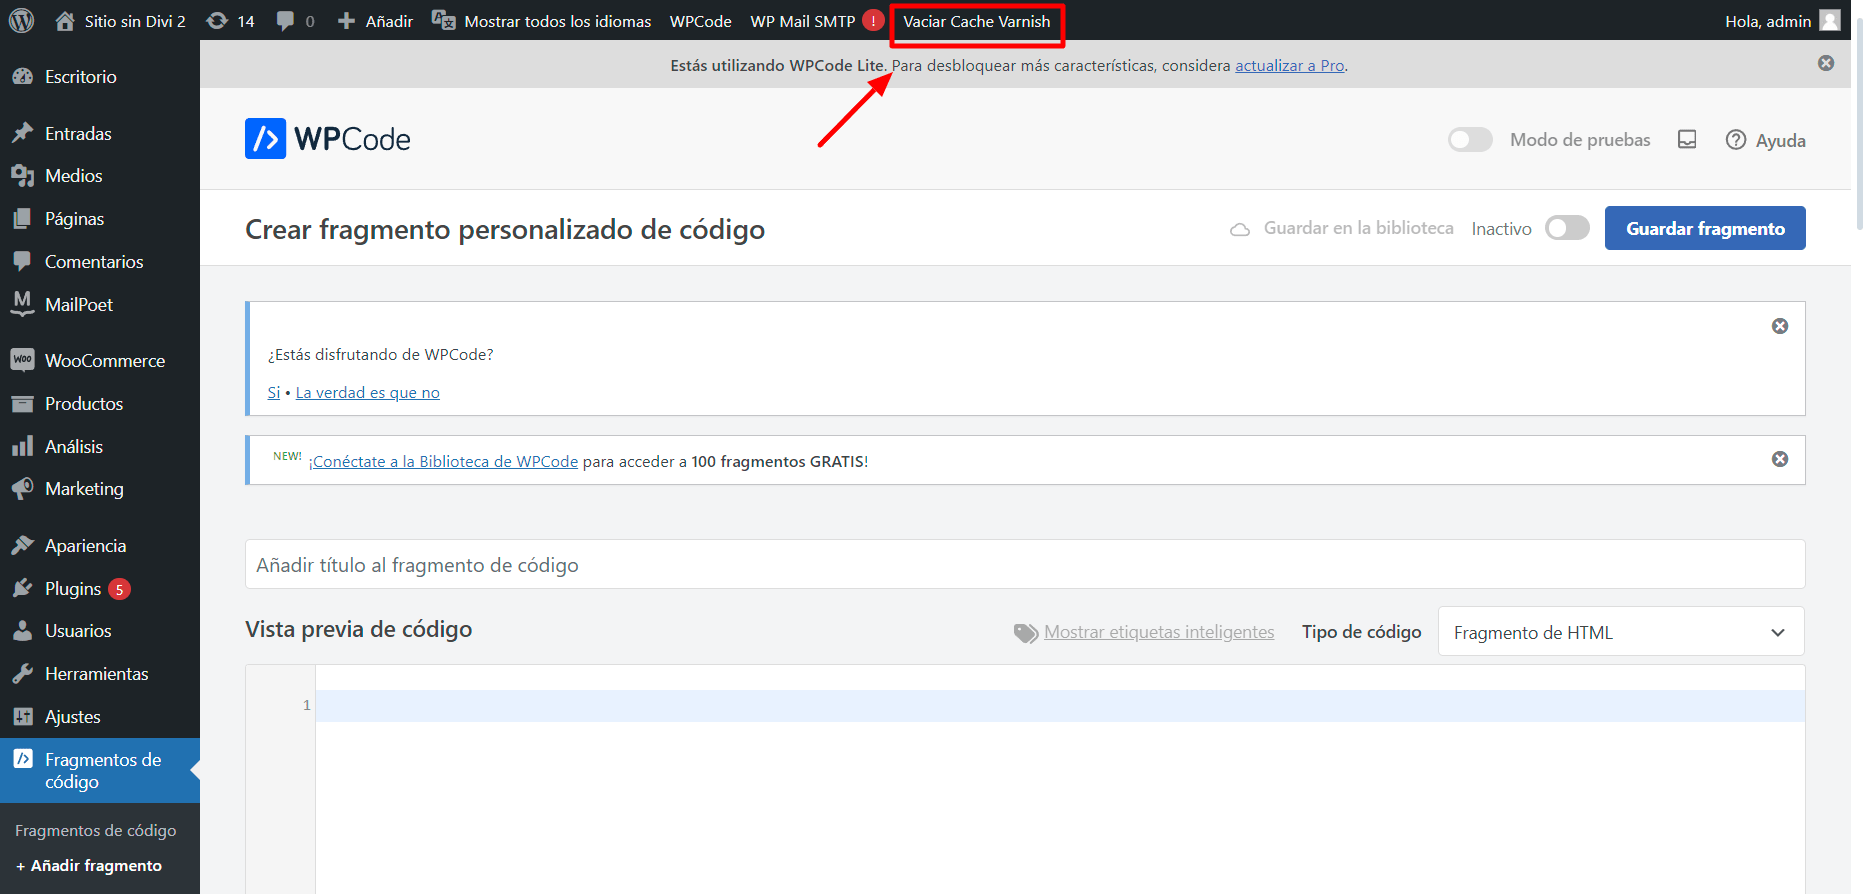Viewport: 1869px width, 894px height.
Task: Dismiss the WPCode library connection notice
Action: 1780,459
